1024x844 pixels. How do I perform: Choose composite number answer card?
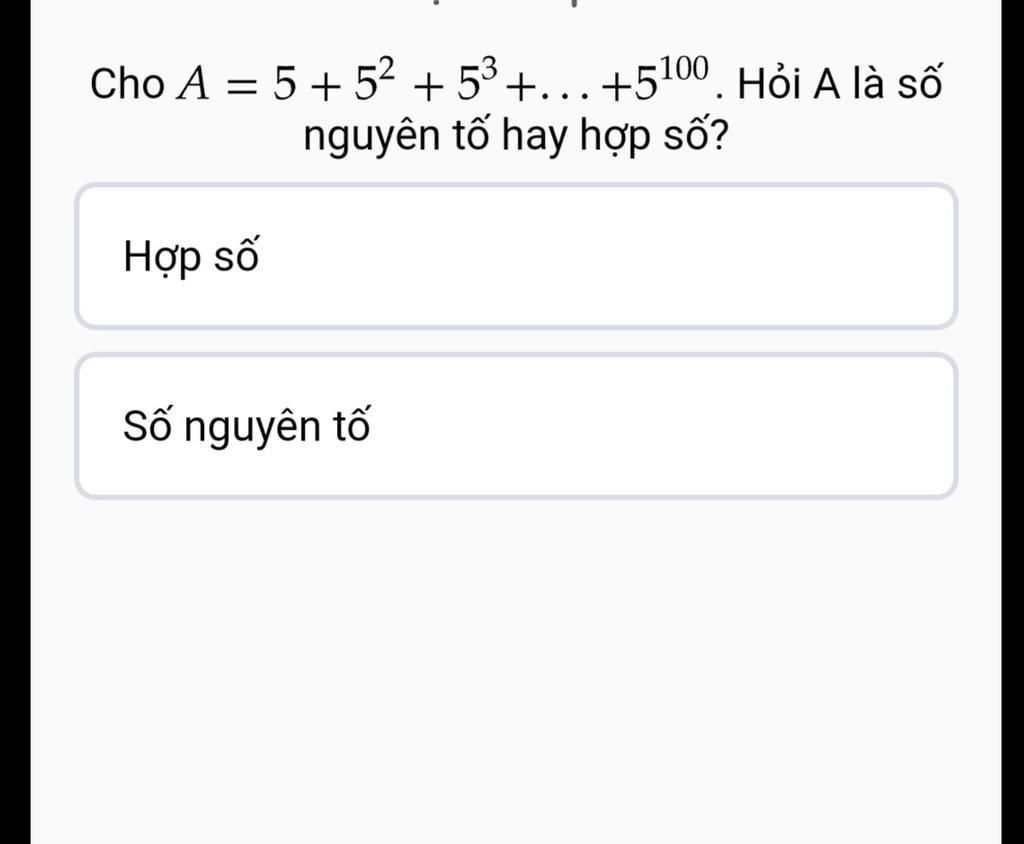click(516, 256)
